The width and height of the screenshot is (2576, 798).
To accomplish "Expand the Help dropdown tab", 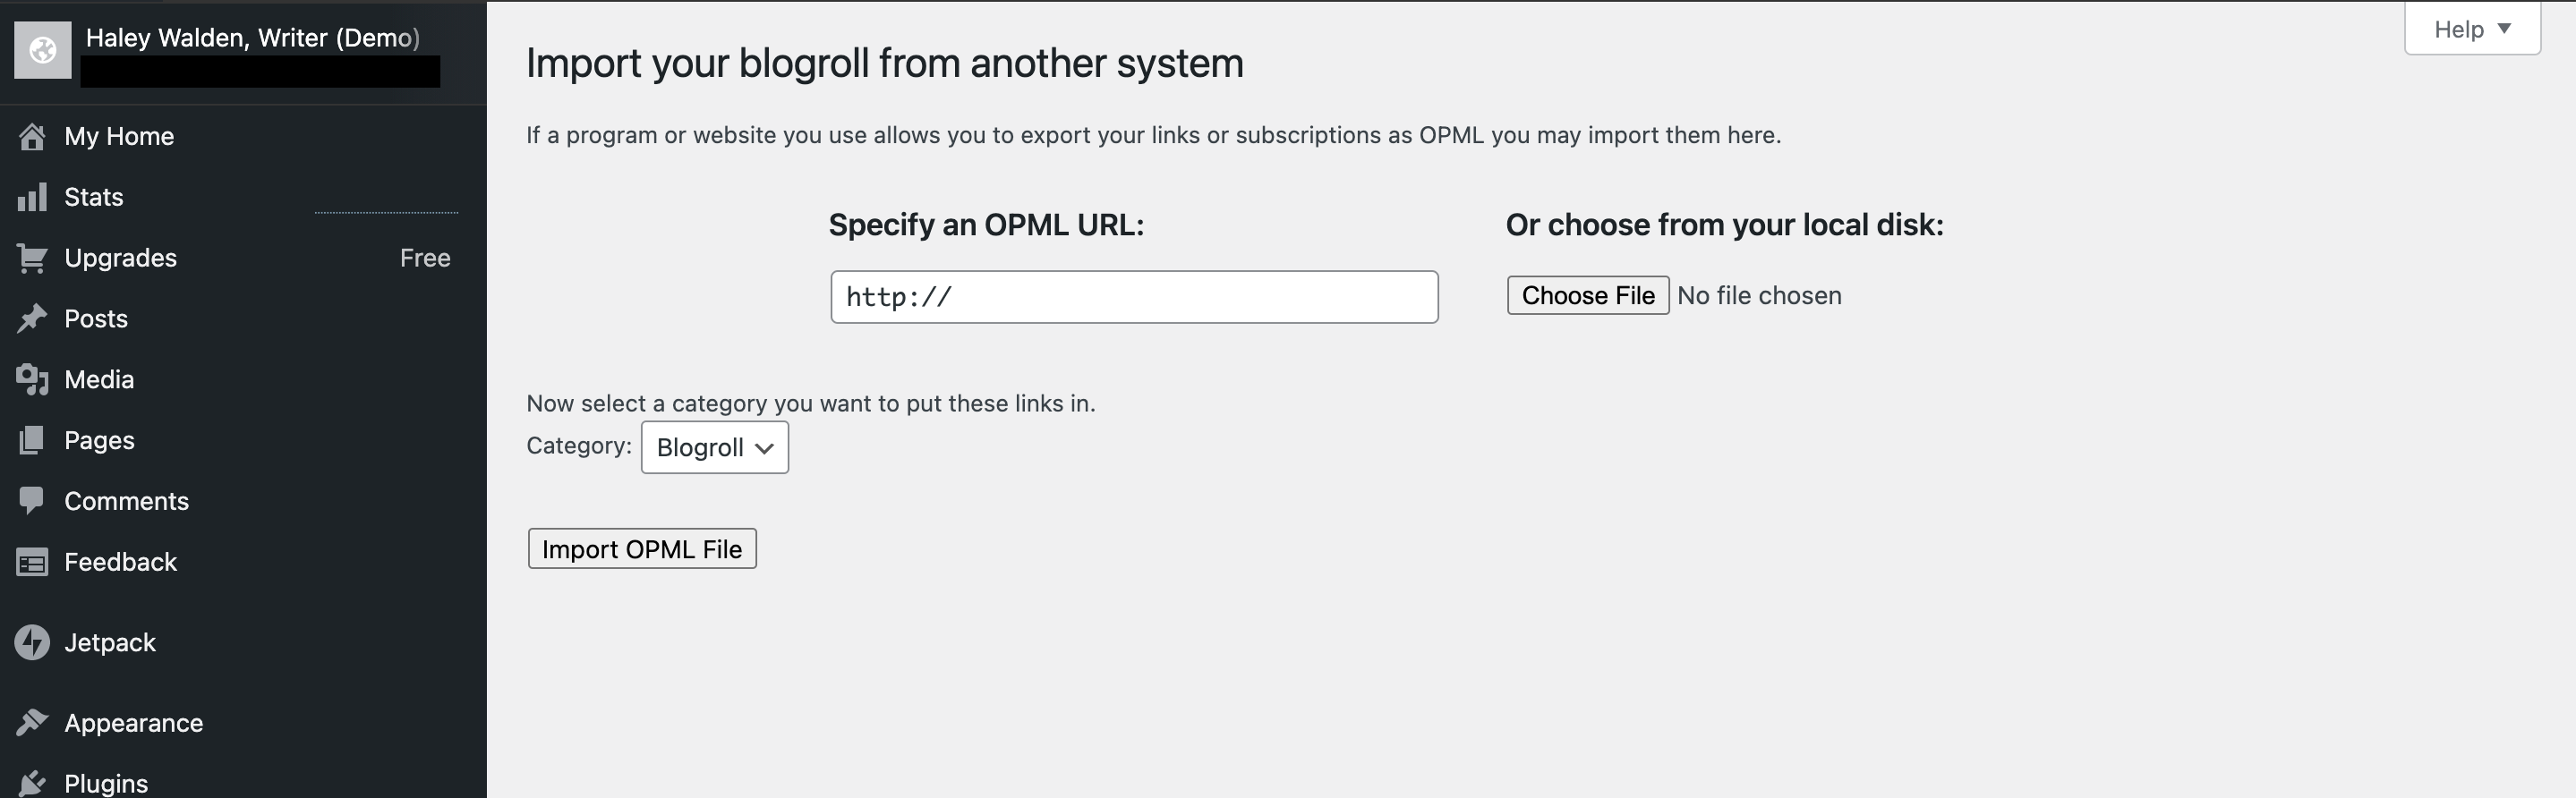I will pos(2472,30).
